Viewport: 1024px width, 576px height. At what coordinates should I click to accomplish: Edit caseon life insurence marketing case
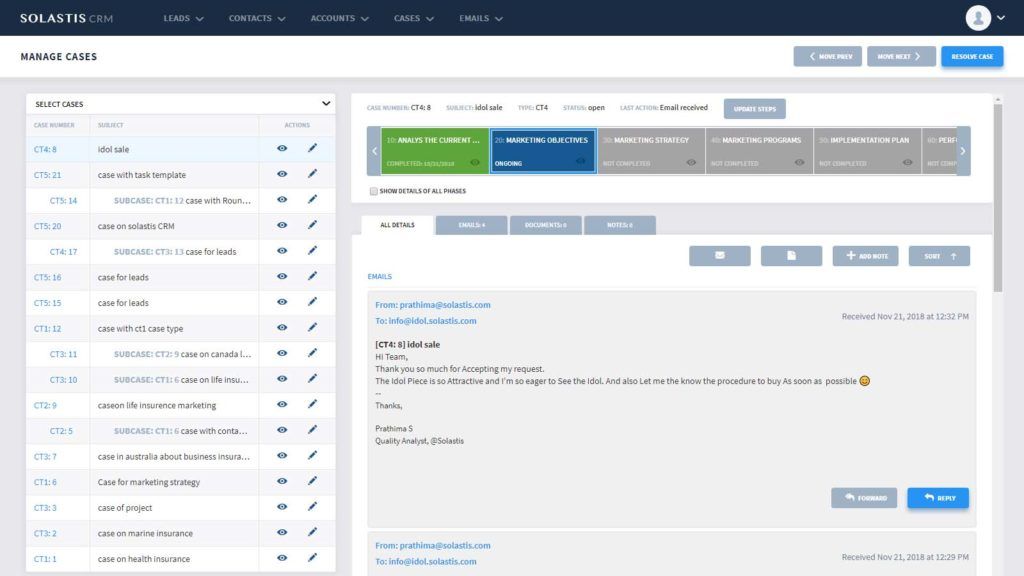(x=312, y=404)
